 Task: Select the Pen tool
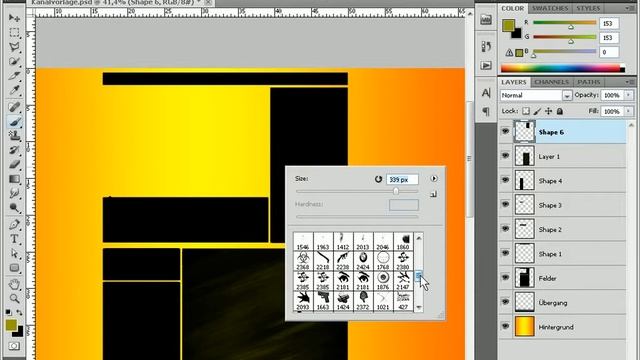(14, 224)
